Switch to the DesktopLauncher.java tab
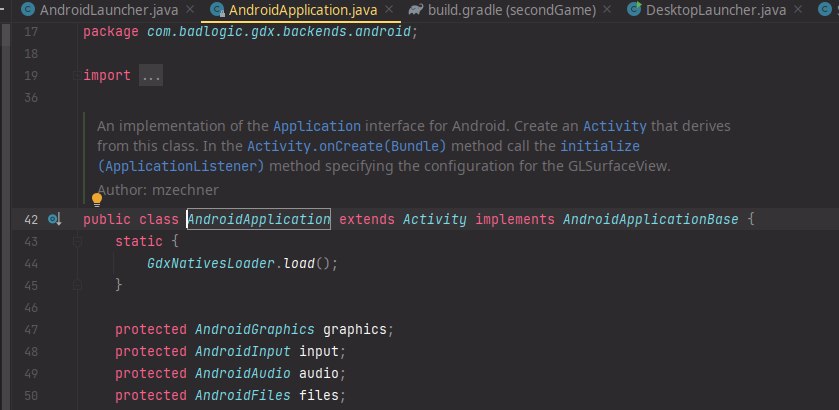This screenshot has height=410, width=839. click(x=716, y=9)
